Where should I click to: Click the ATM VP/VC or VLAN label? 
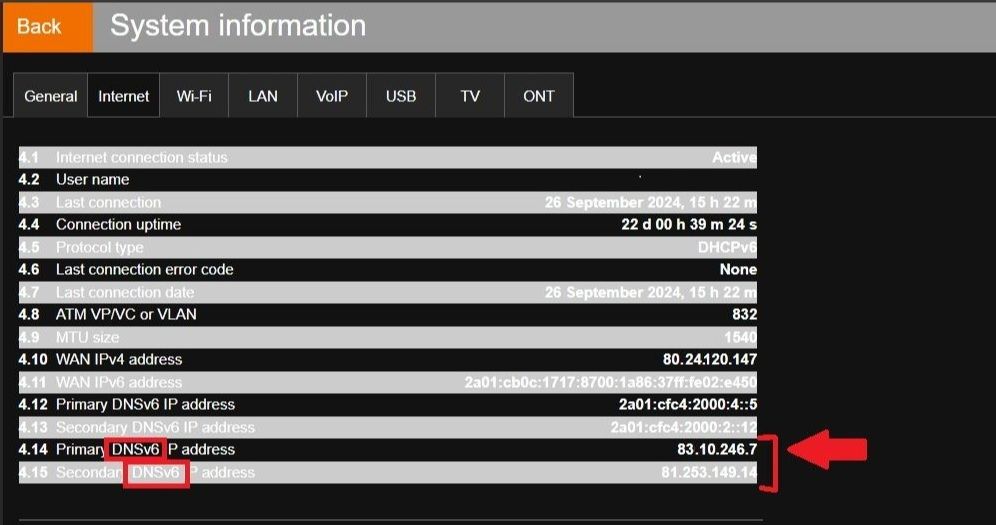(x=126, y=314)
